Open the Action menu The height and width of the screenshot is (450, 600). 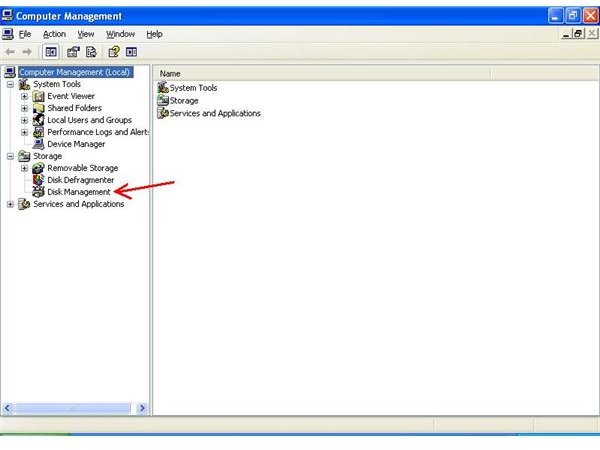(54, 34)
